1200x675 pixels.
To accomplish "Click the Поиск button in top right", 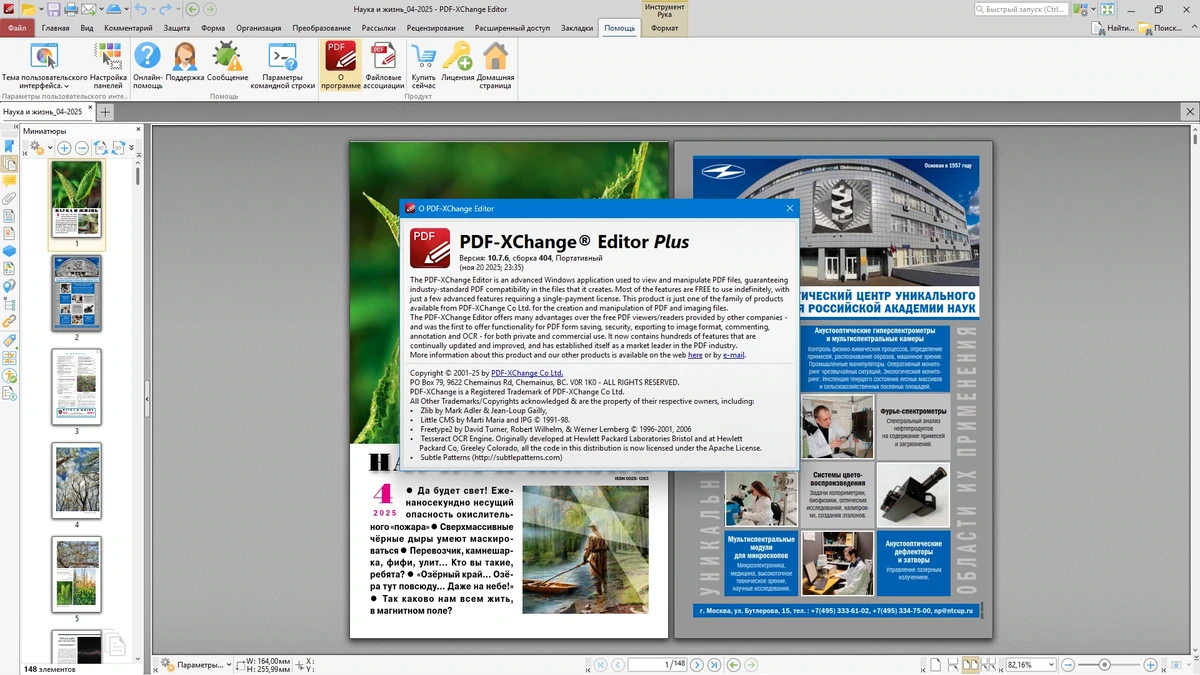I will click(x=1161, y=28).
